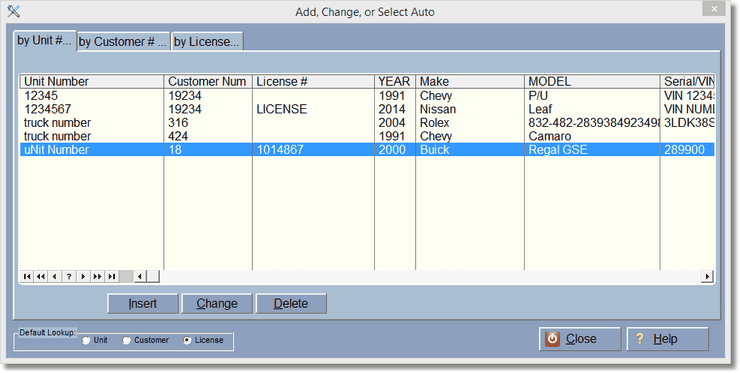Jump to last record navigation button

point(112,276)
